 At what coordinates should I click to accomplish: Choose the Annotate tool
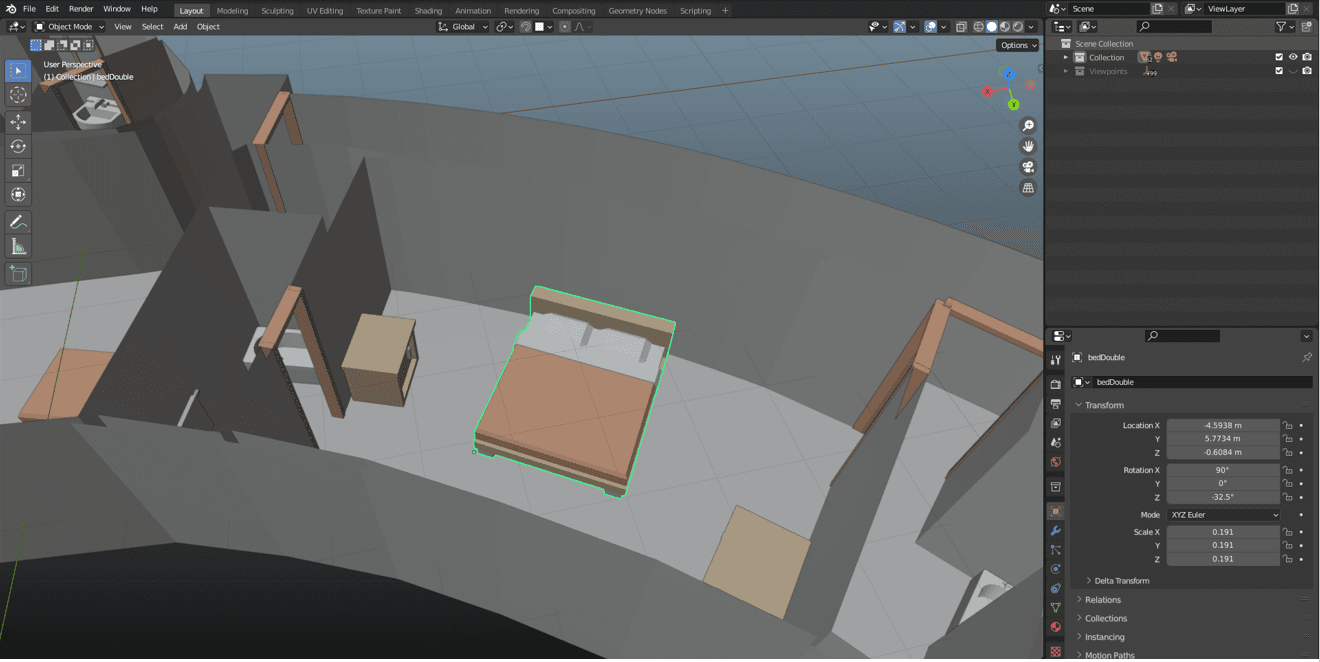click(18, 222)
